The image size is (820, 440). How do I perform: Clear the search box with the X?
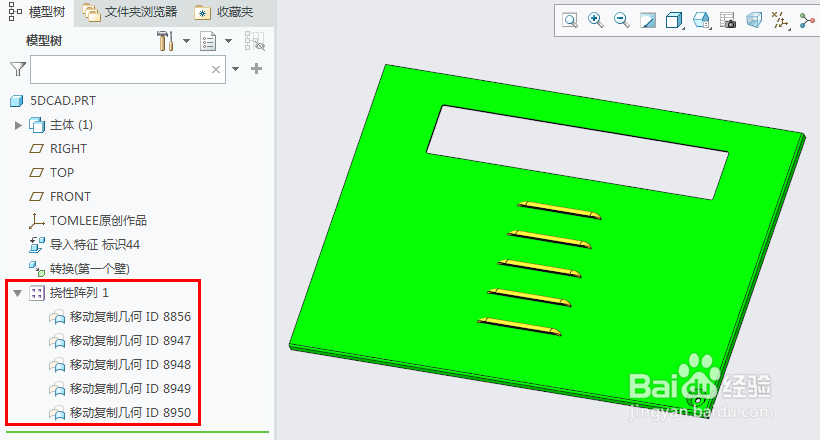(215, 69)
